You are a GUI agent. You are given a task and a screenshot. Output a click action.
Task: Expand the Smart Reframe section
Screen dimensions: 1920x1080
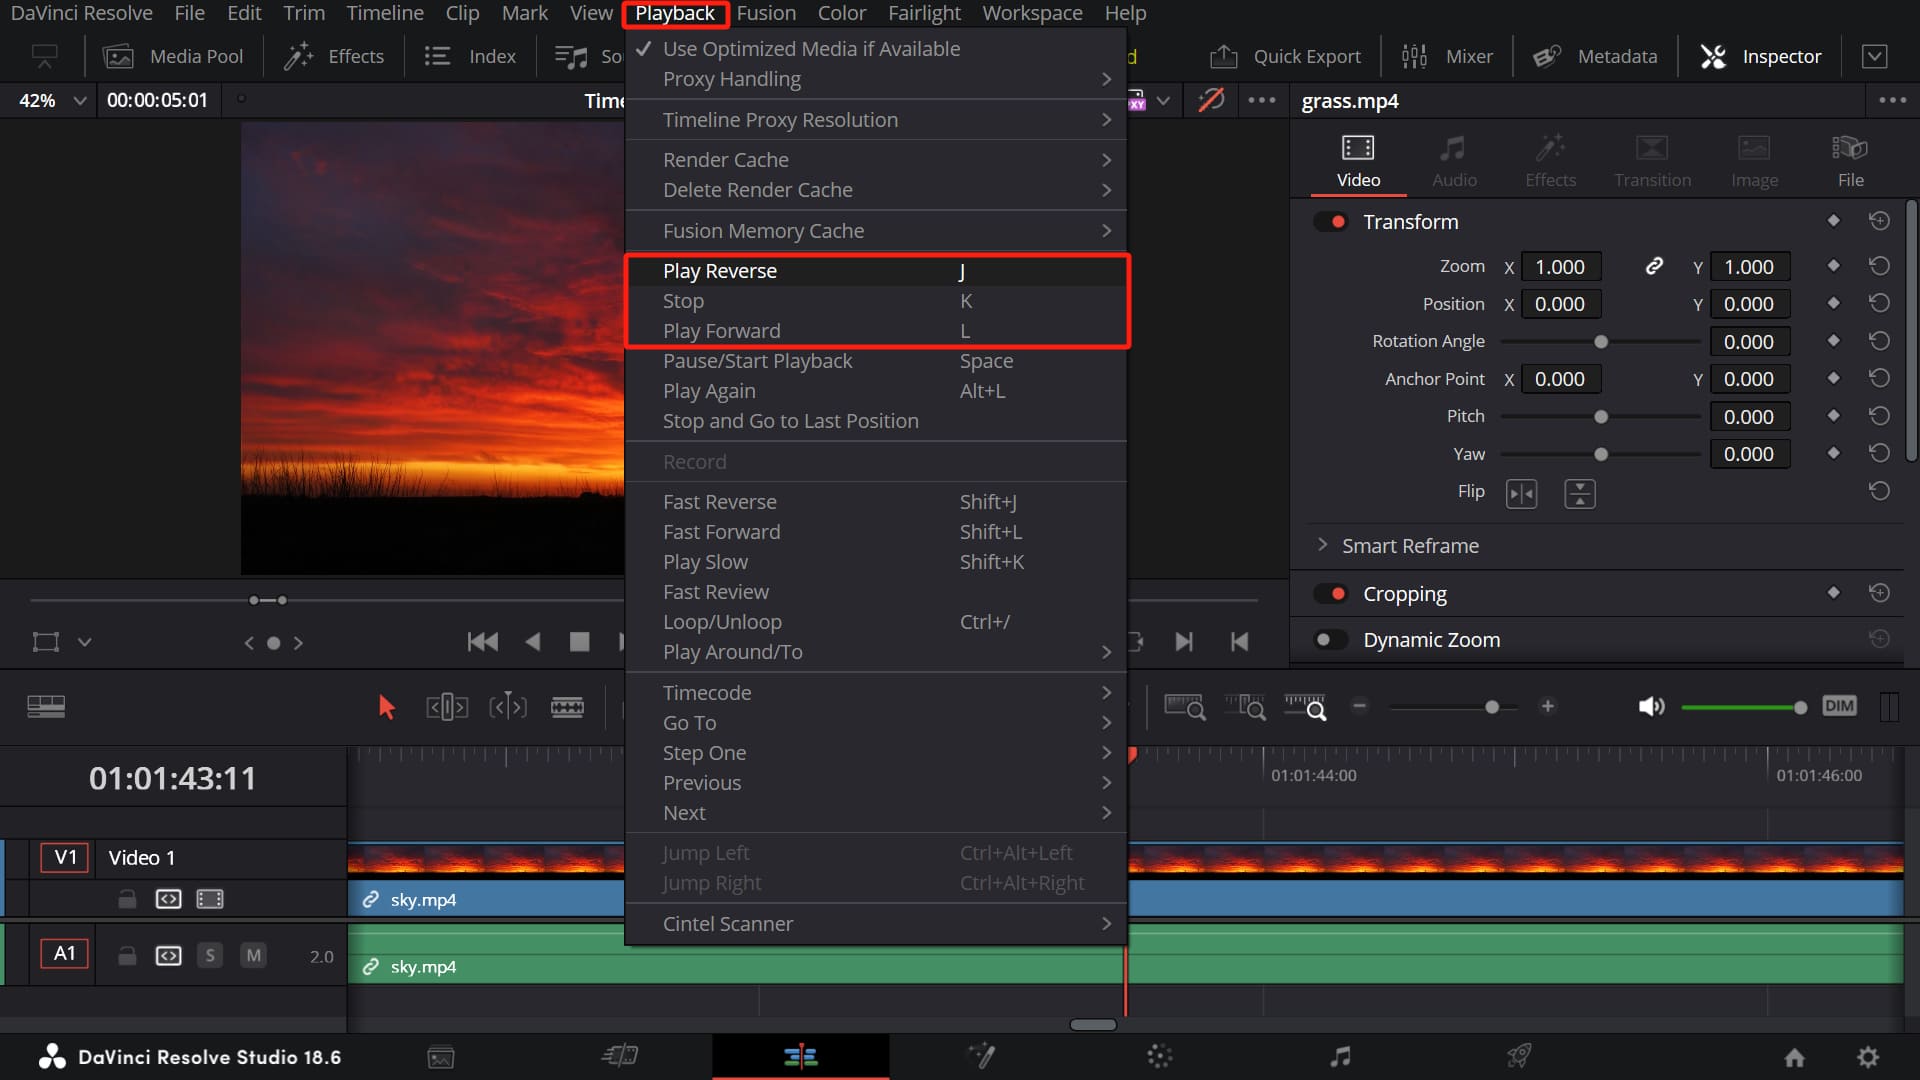(1323, 545)
